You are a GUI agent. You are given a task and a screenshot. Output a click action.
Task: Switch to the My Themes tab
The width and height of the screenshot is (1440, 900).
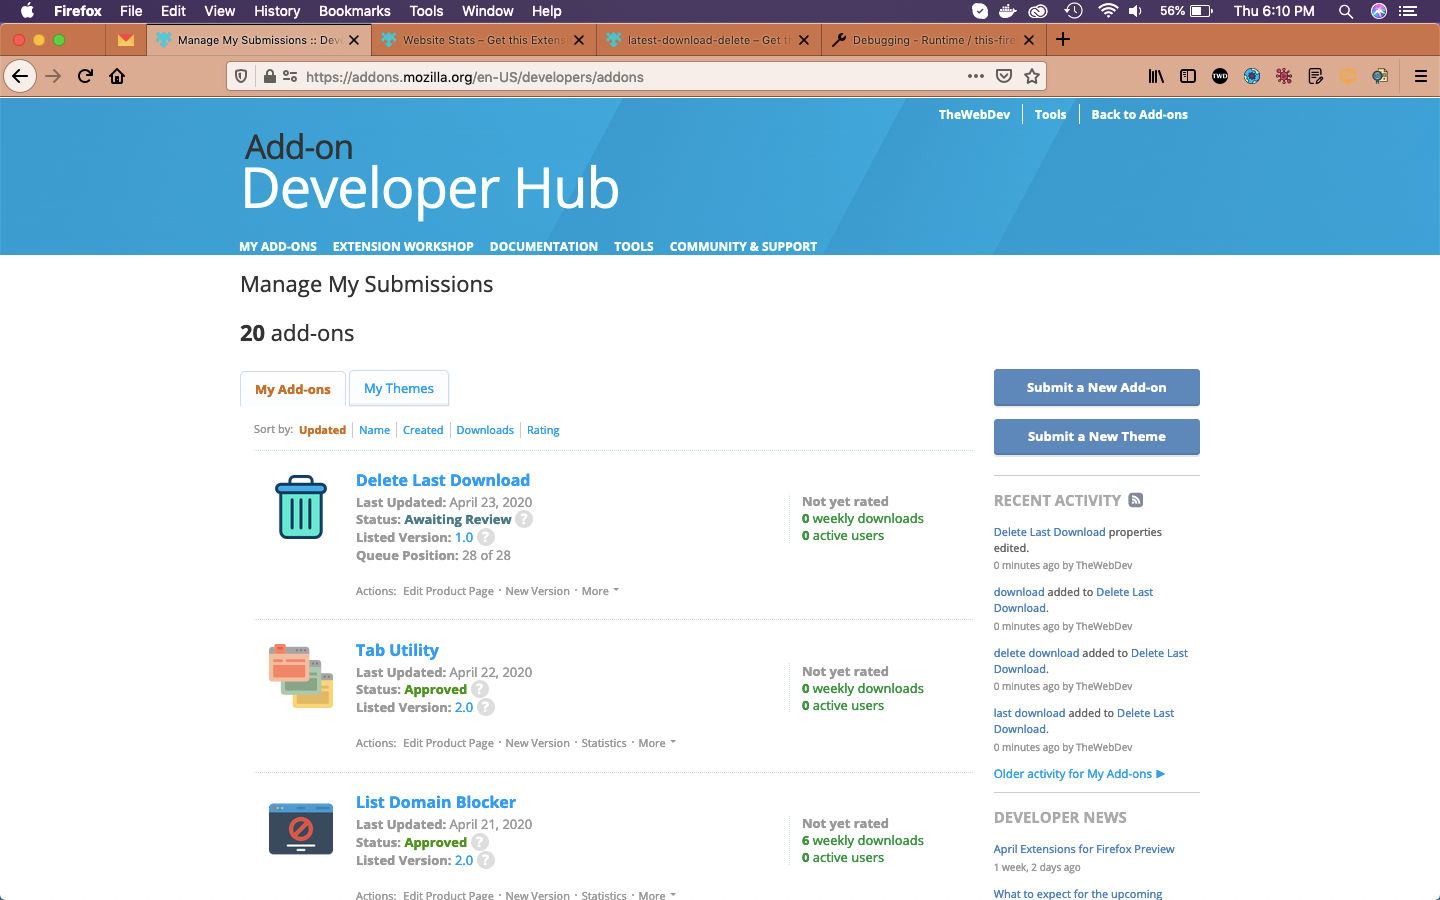[399, 388]
